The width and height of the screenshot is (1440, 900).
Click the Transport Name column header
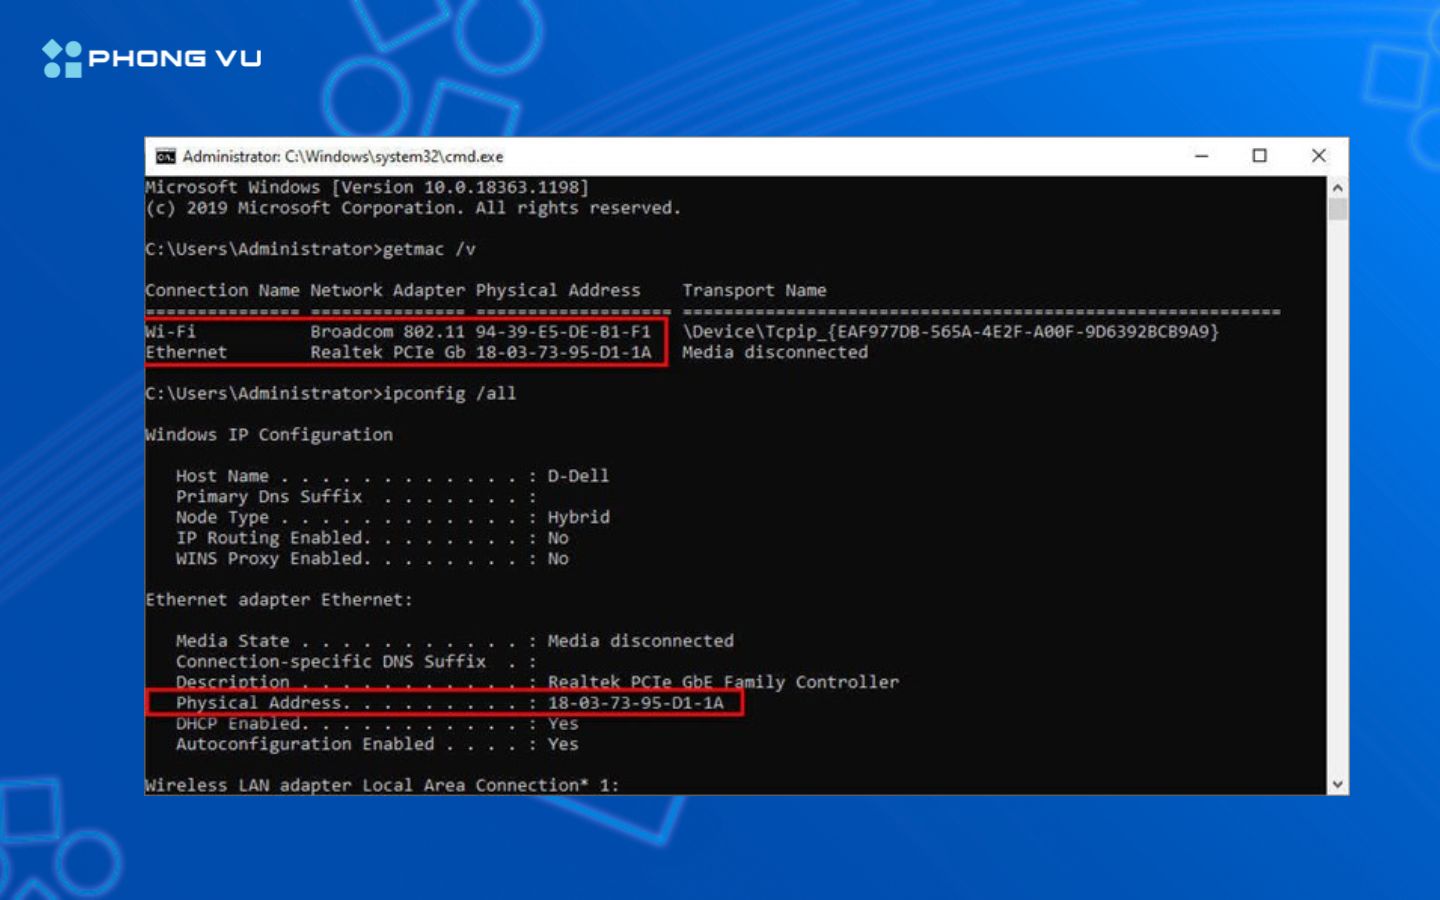point(754,290)
